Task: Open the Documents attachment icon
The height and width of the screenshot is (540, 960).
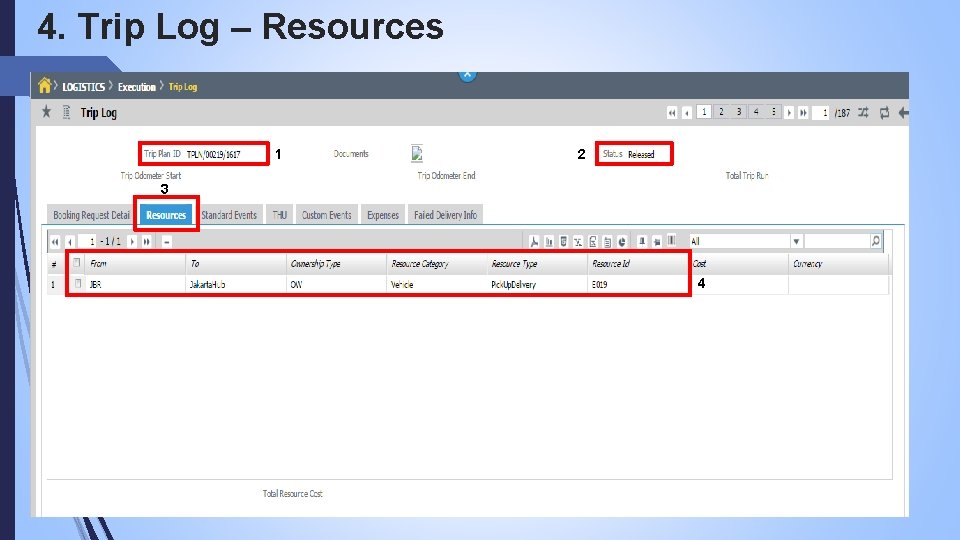Action: point(417,153)
